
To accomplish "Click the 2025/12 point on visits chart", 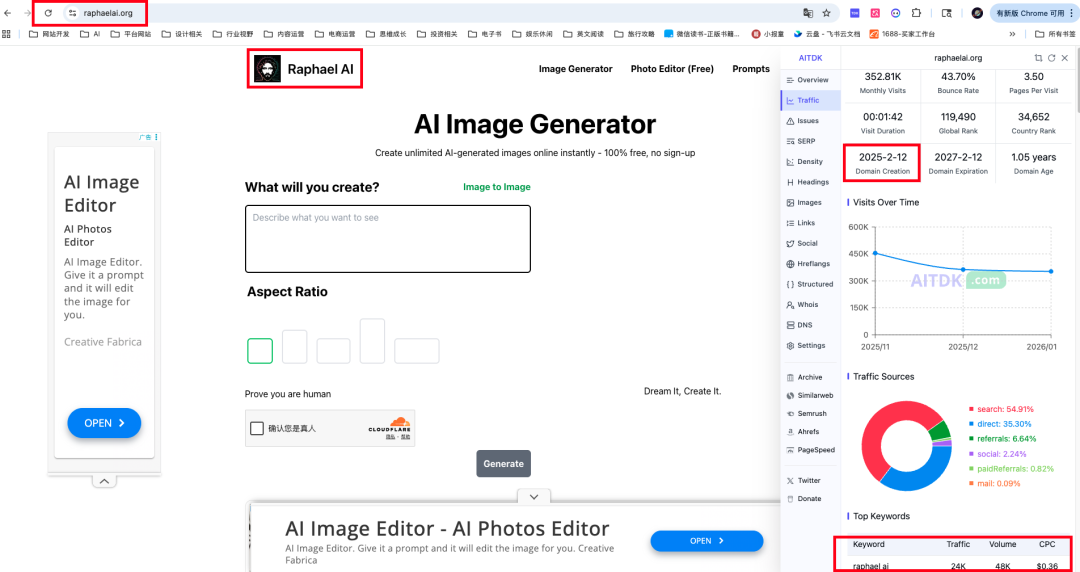I will coord(963,269).
